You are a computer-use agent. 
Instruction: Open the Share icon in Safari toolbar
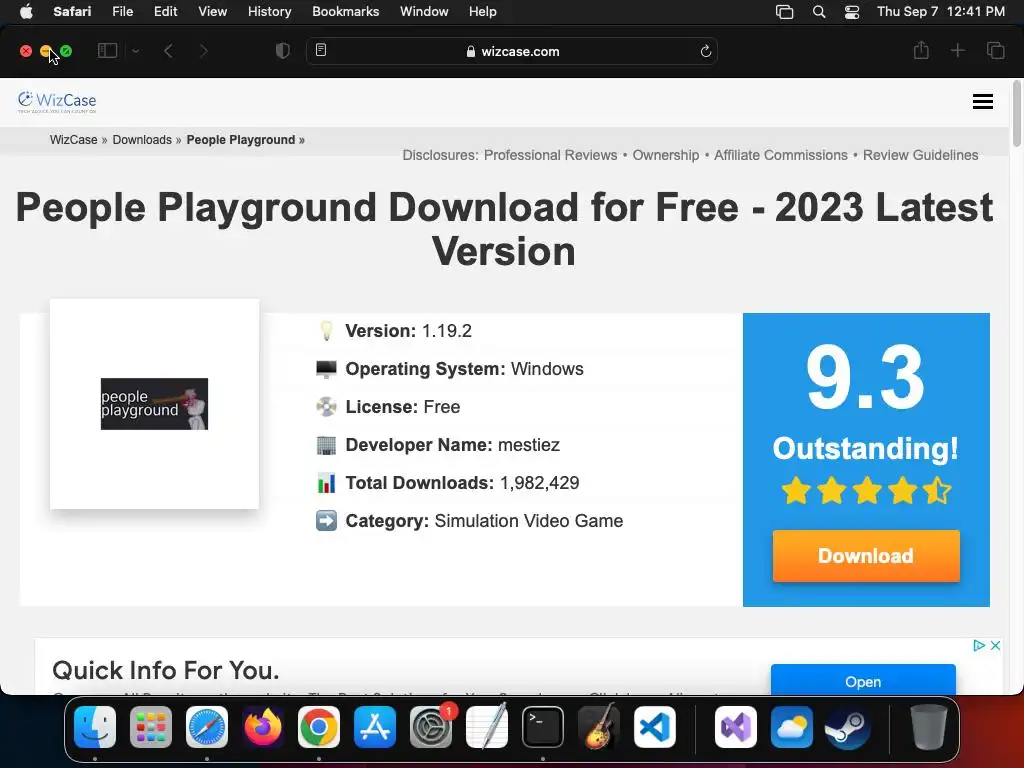921,50
